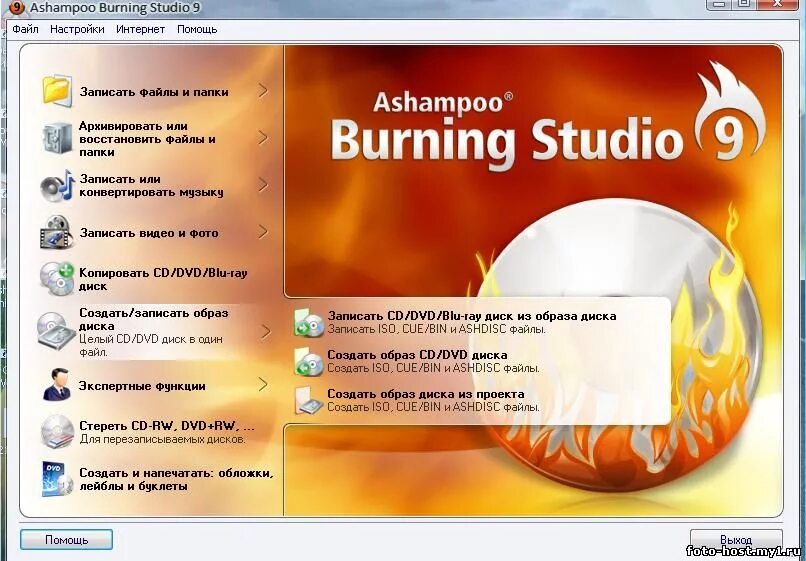Click the icon beside Создать образ диска из проекта
This screenshot has height=561, width=806.
[308, 400]
